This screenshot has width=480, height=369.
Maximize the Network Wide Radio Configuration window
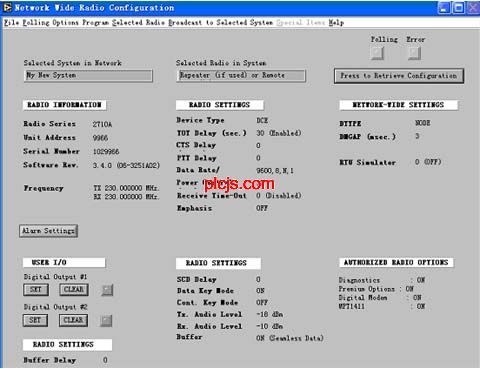(x=459, y=8)
